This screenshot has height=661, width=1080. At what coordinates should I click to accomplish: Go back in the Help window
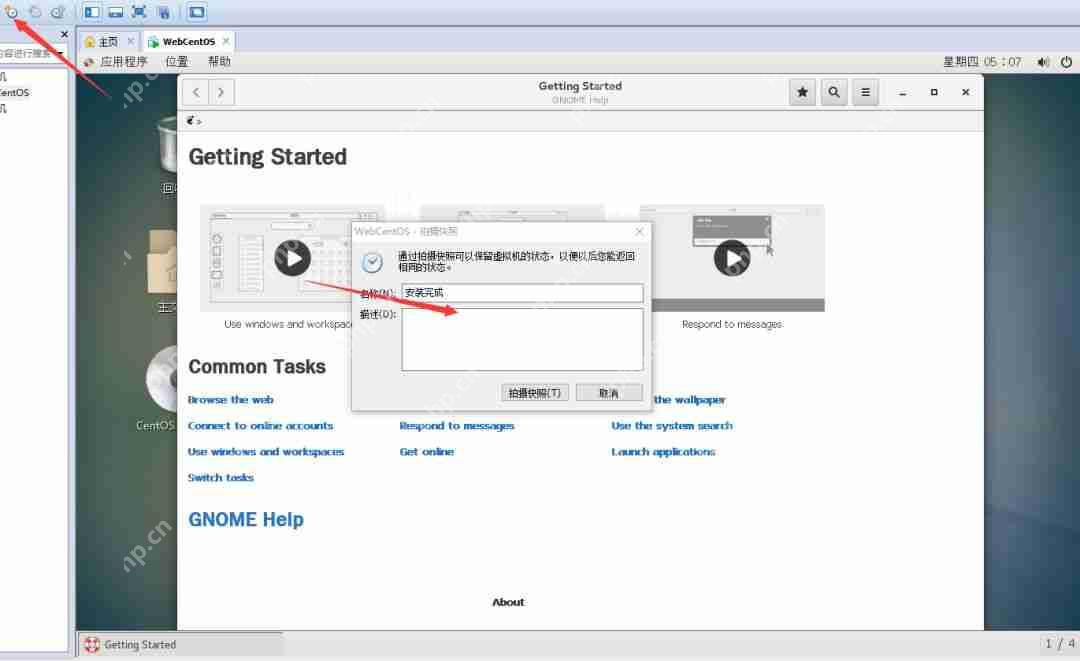(x=196, y=92)
